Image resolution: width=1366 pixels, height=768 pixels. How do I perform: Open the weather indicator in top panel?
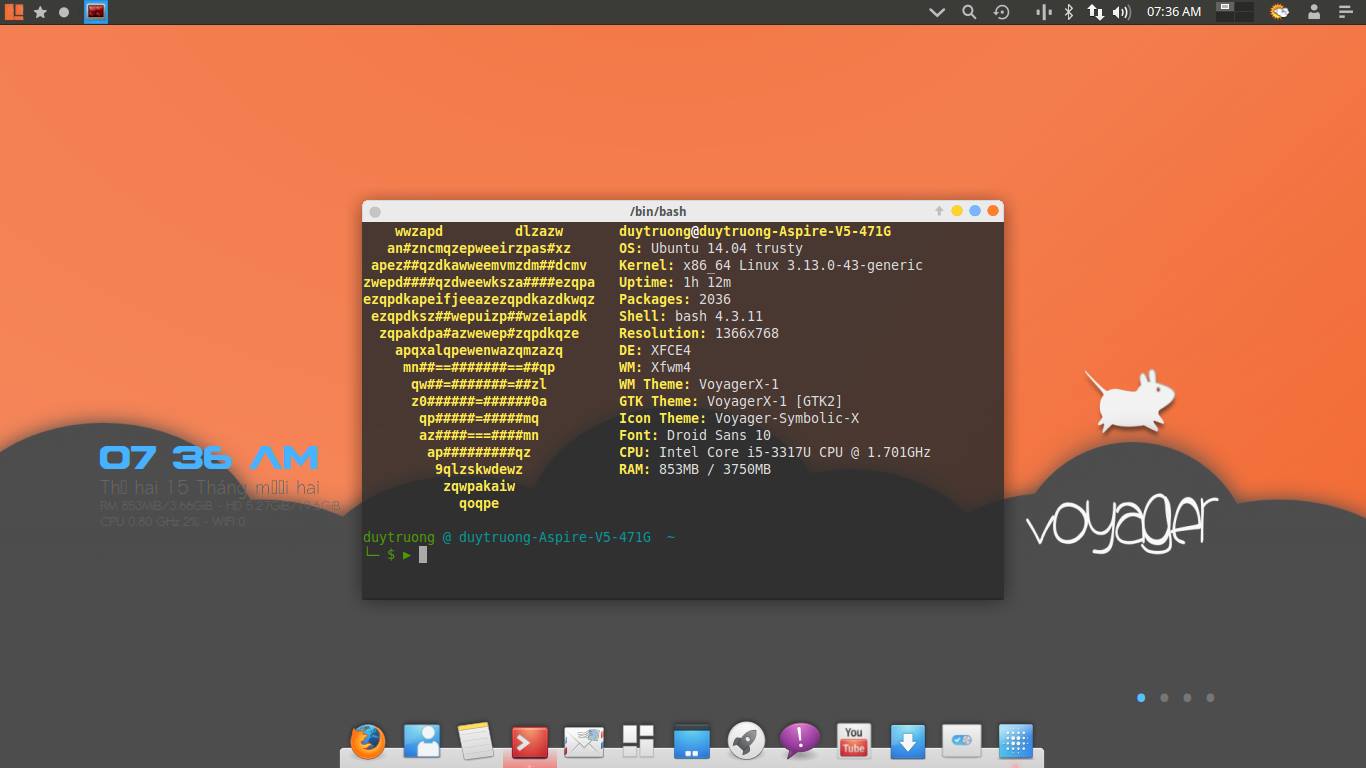point(1279,12)
